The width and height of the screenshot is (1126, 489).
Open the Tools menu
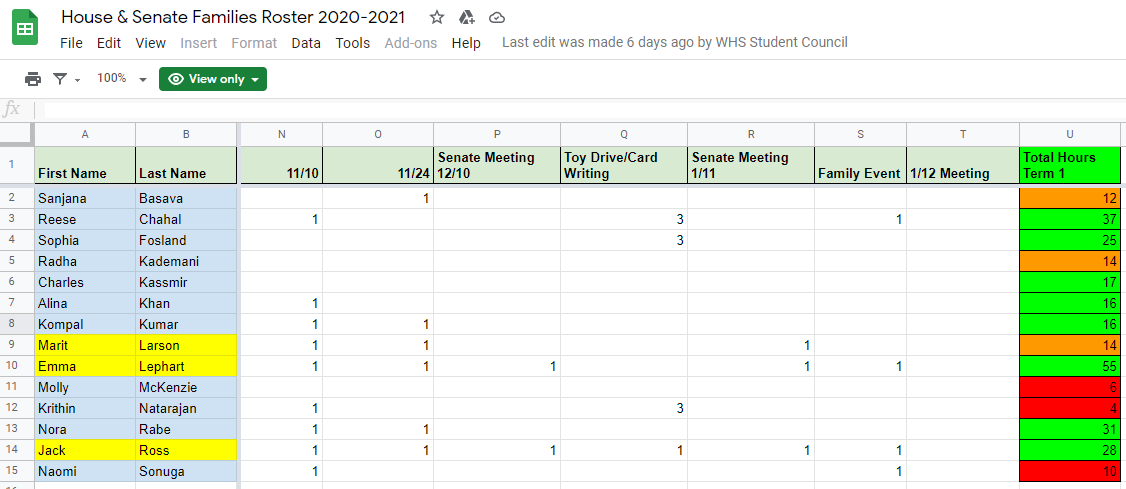[353, 43]
